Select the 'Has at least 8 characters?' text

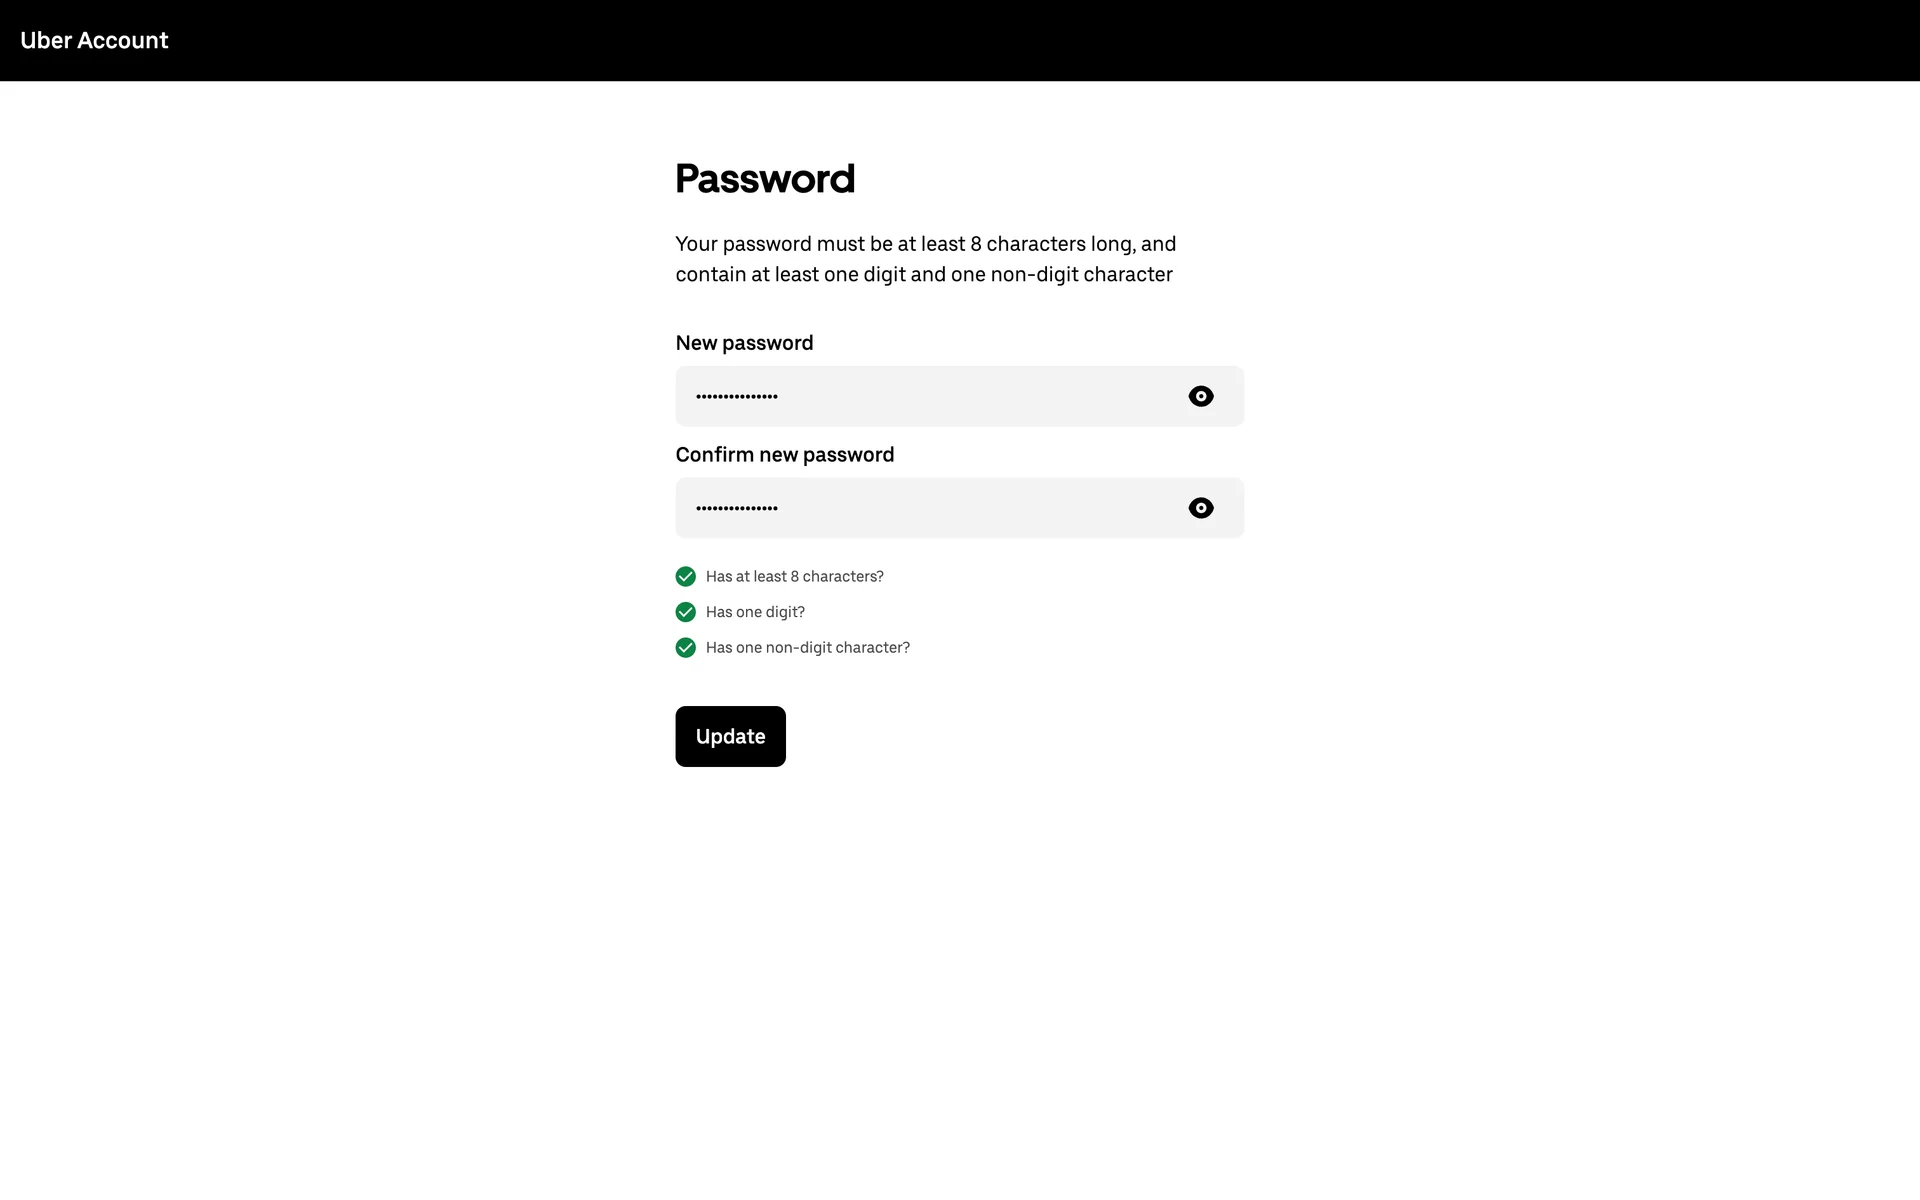tap(794, 577)
